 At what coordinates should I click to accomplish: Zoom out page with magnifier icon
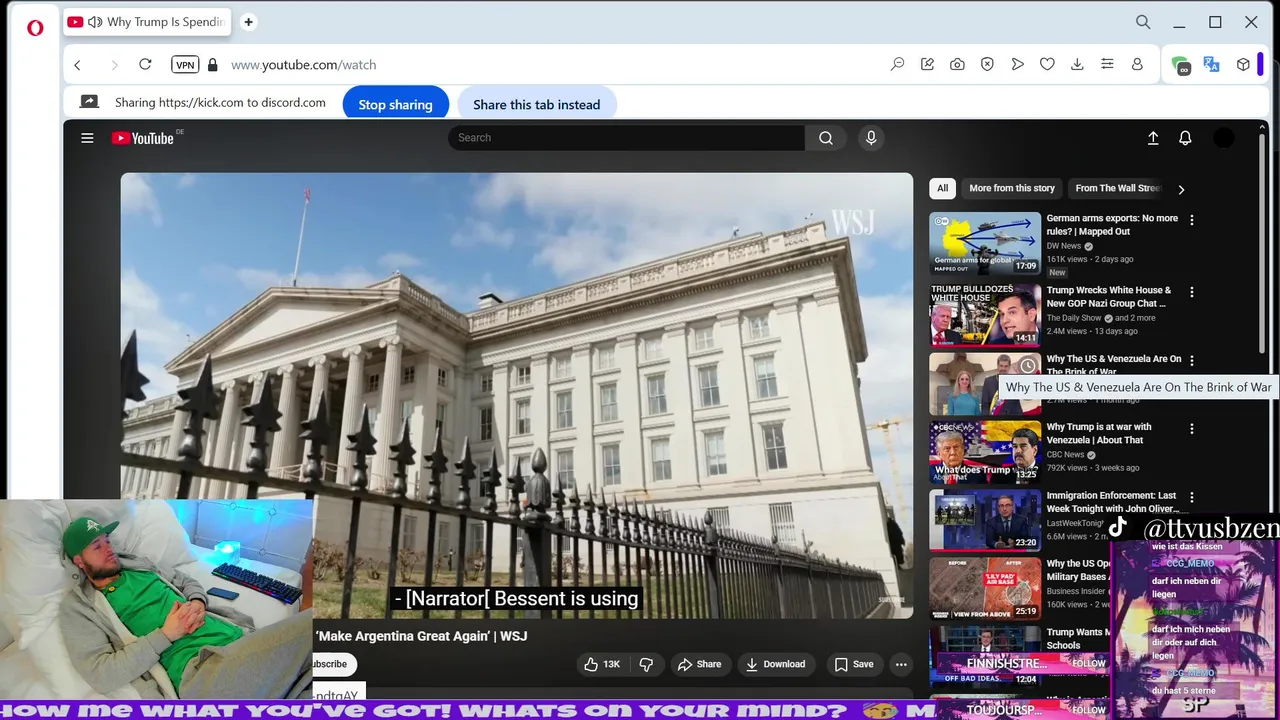click(897, 64)
